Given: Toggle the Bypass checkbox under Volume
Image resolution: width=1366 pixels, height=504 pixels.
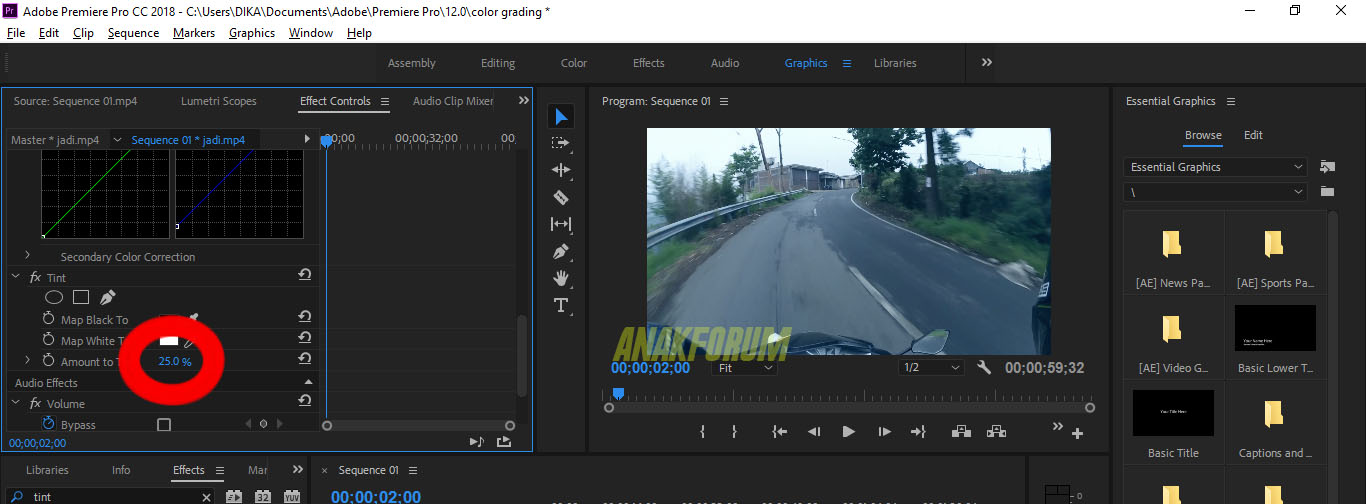Looking at the screenshot, I should pyautogui.click(x=164, y=425).
